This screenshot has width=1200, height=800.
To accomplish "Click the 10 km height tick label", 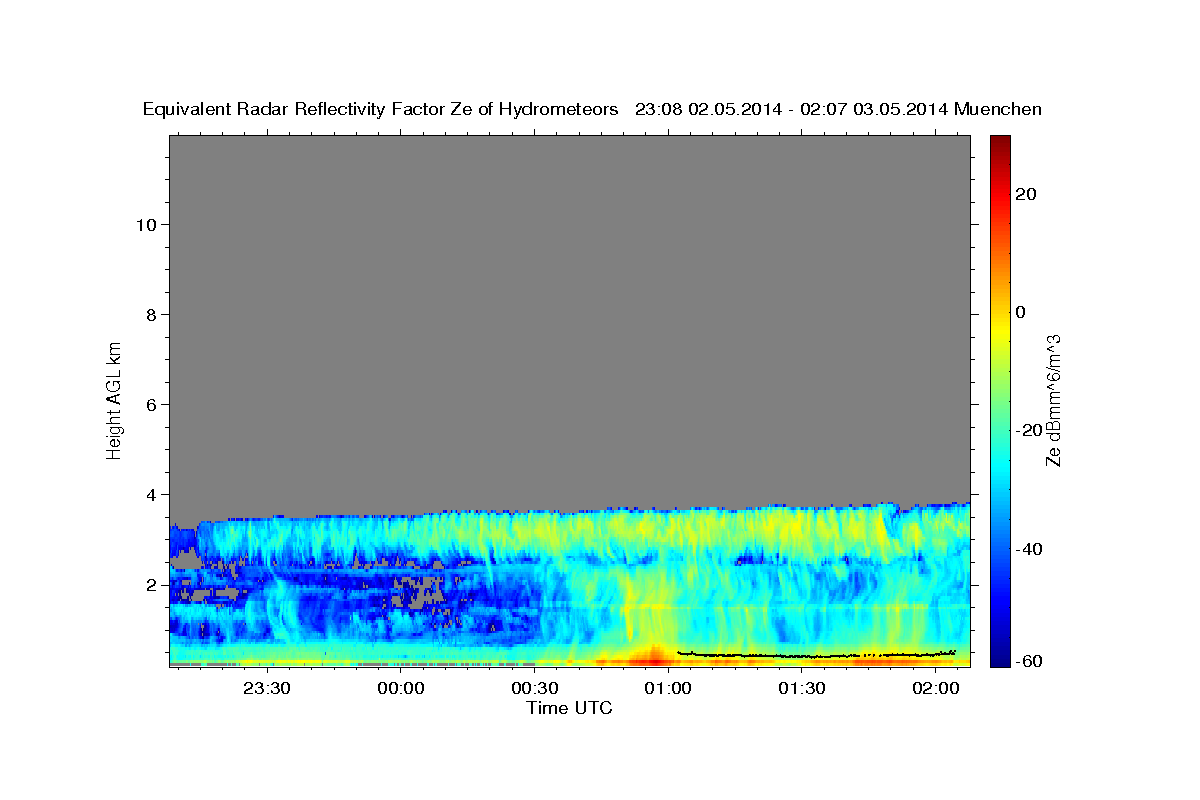I will tap(145, 224).
